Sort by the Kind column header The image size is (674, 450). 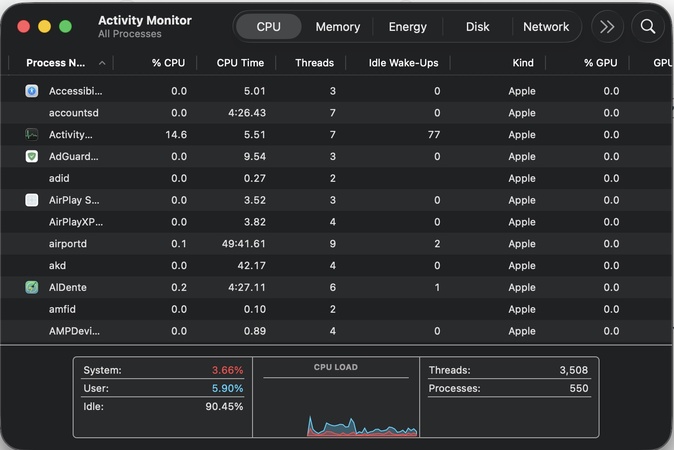523,63
